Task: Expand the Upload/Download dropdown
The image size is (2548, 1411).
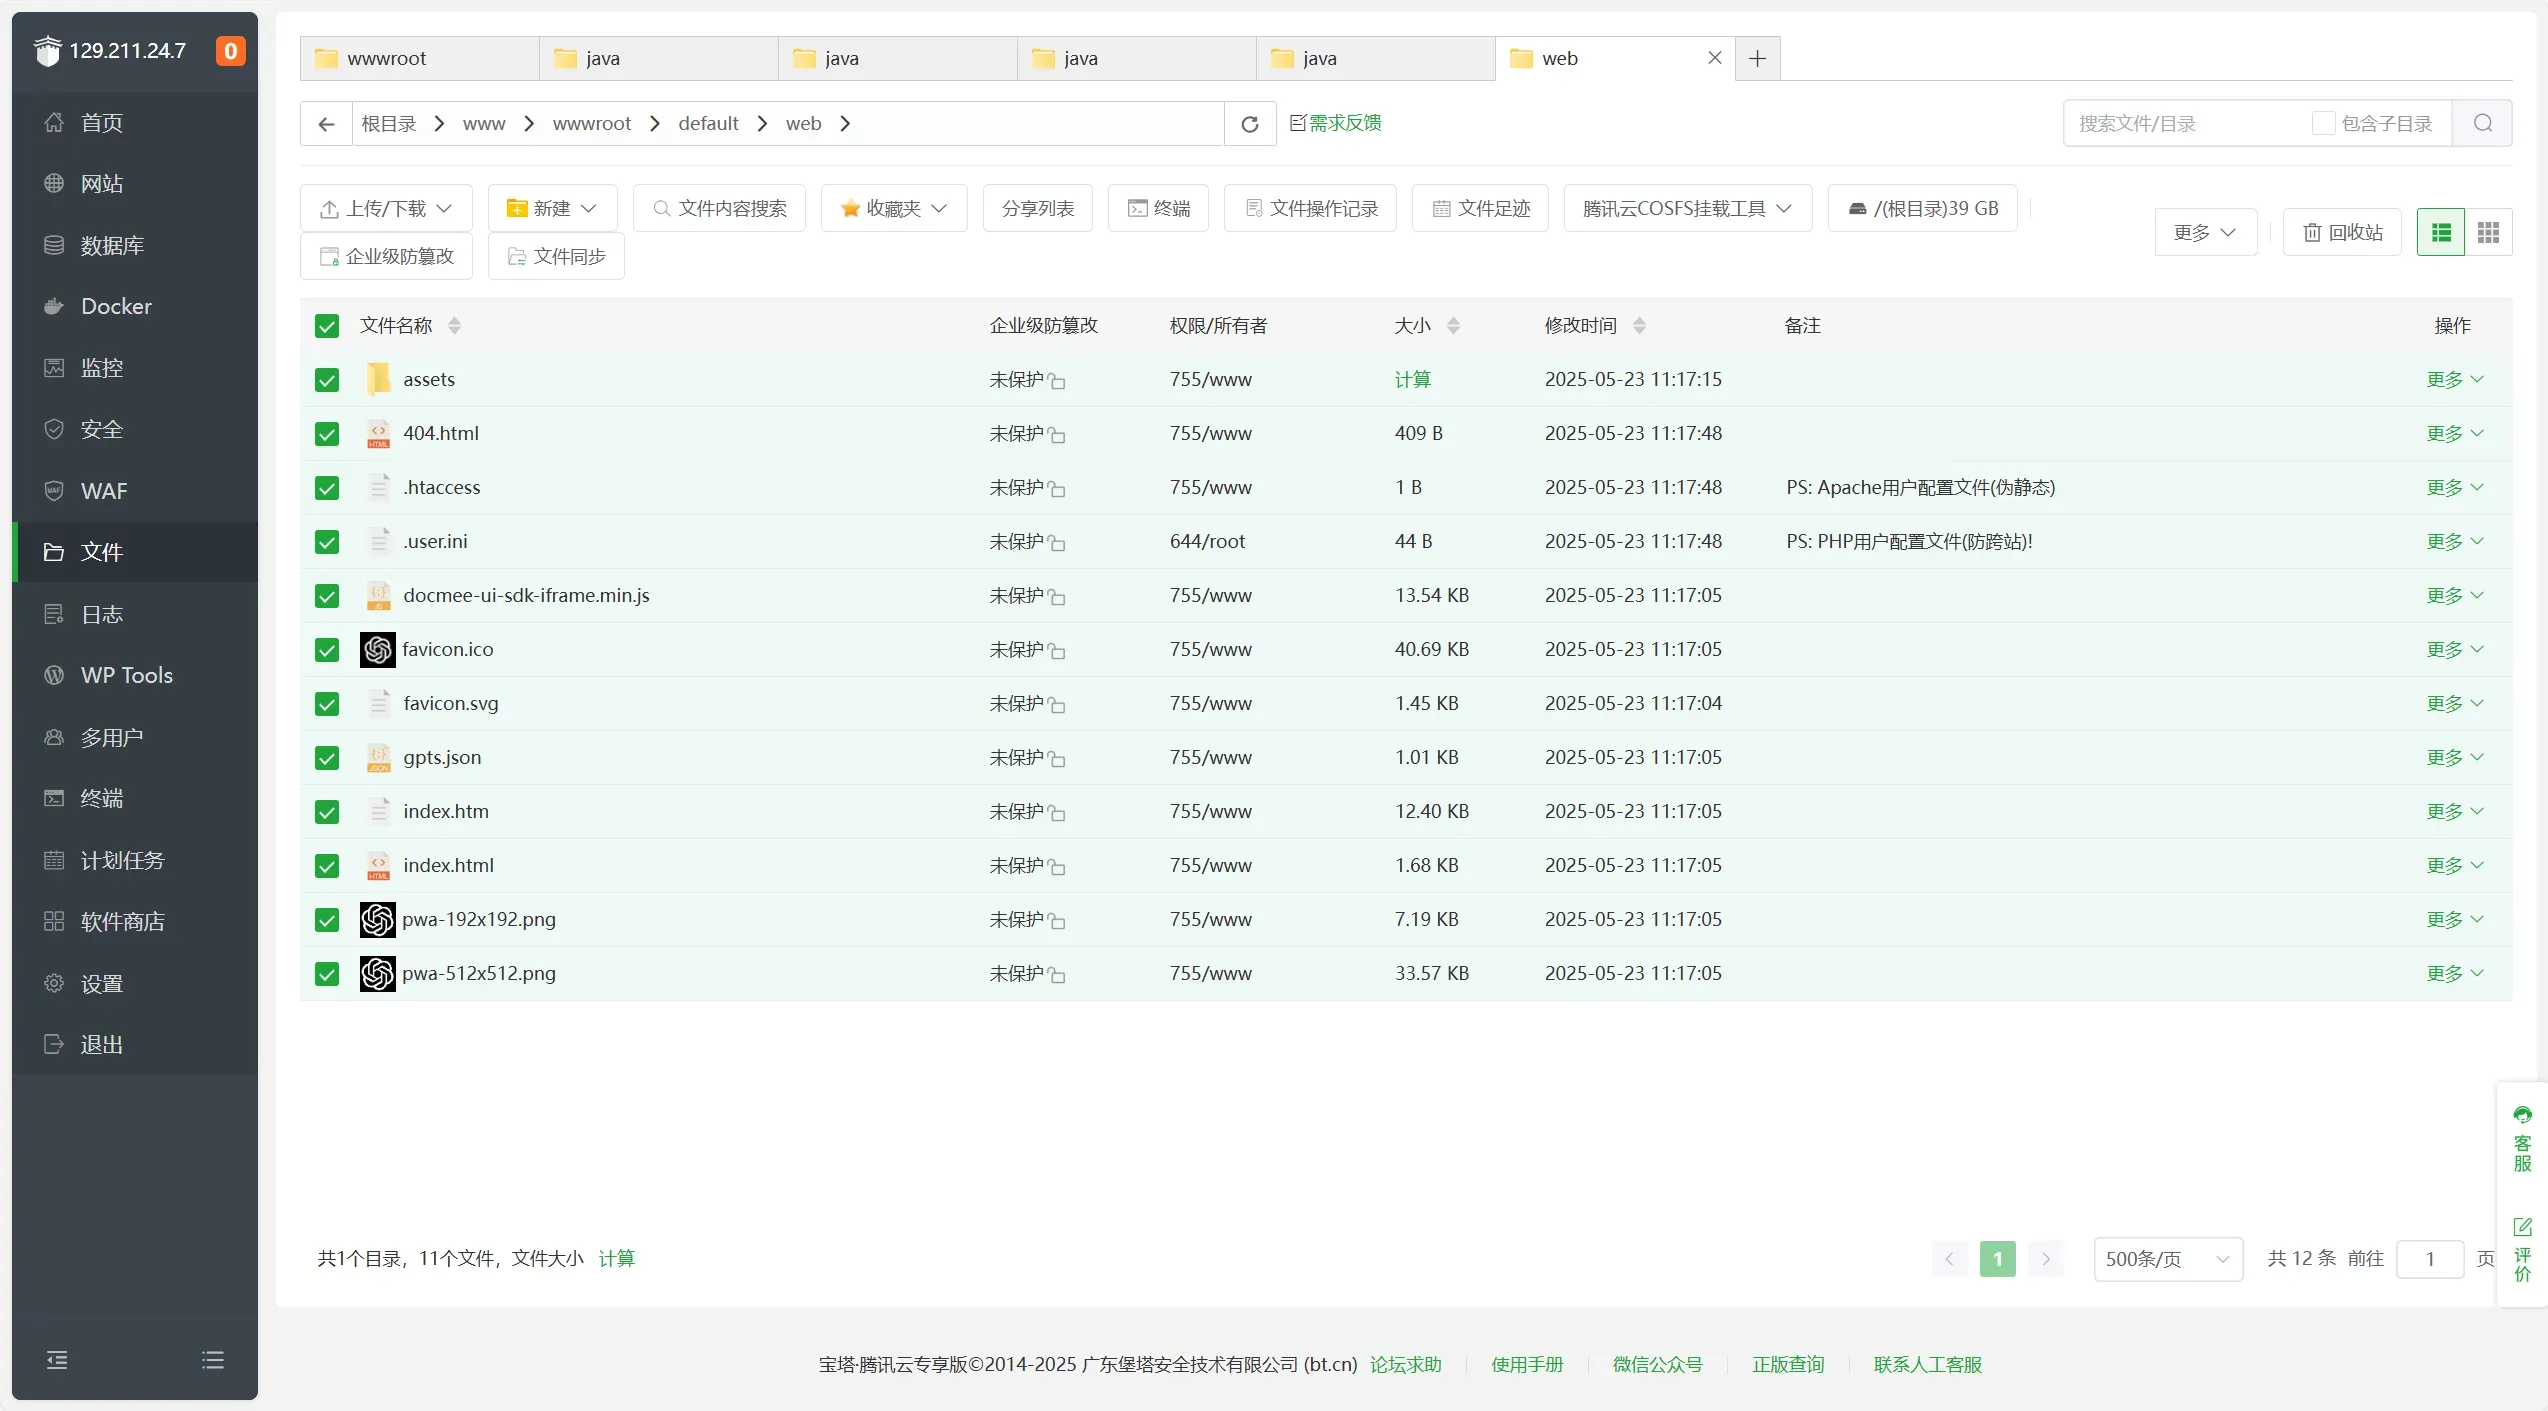Action: point(386,208)
